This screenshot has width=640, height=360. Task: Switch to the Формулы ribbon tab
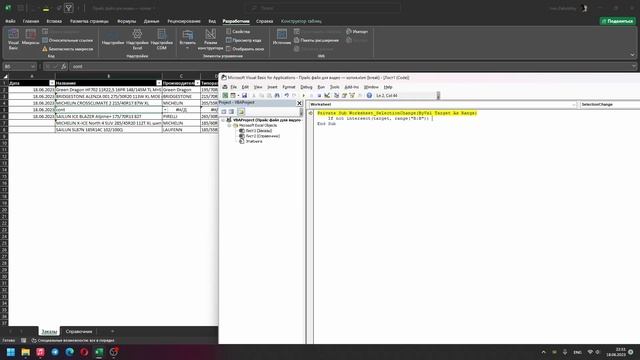click(x=127, y=21)
